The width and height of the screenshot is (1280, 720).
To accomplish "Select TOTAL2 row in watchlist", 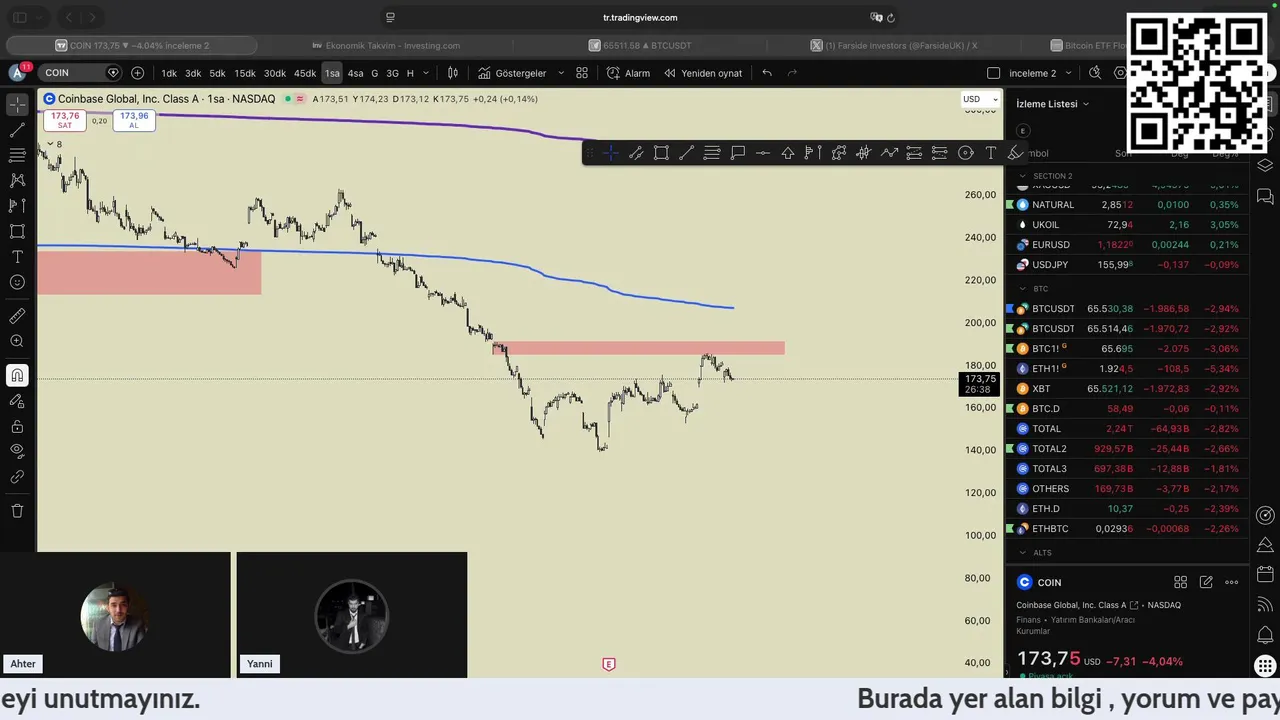I will pos(1127,449).
